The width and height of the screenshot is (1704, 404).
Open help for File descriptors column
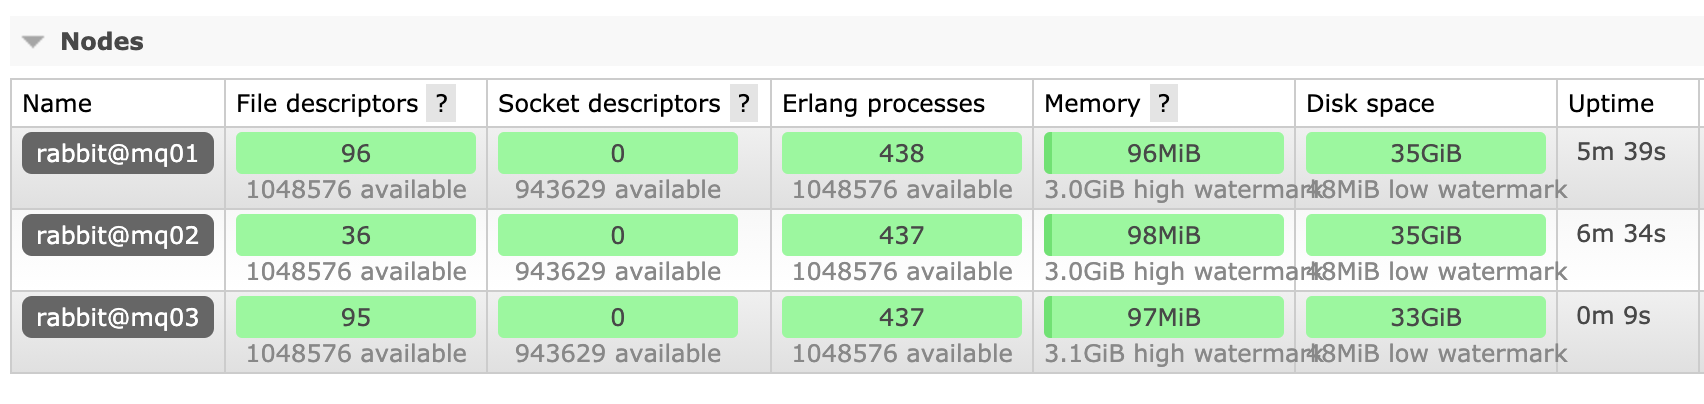[x=441, y=103]
